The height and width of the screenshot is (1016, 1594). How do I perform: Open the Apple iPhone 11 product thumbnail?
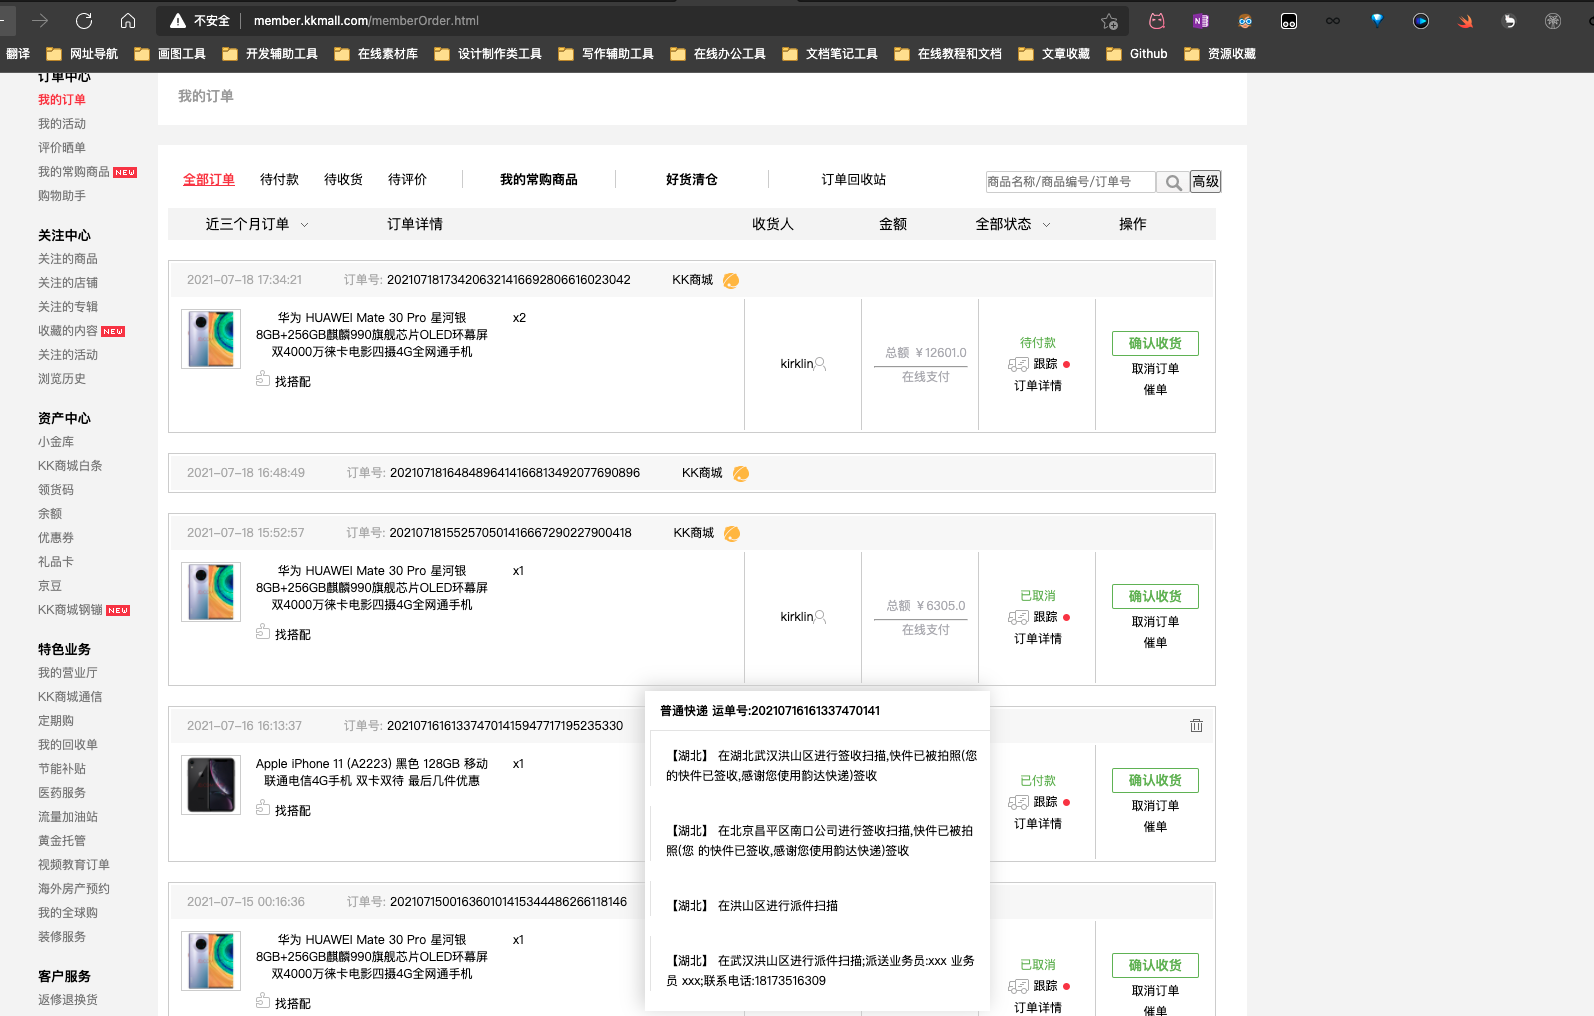pyautogui.click(x=211, y=785)
